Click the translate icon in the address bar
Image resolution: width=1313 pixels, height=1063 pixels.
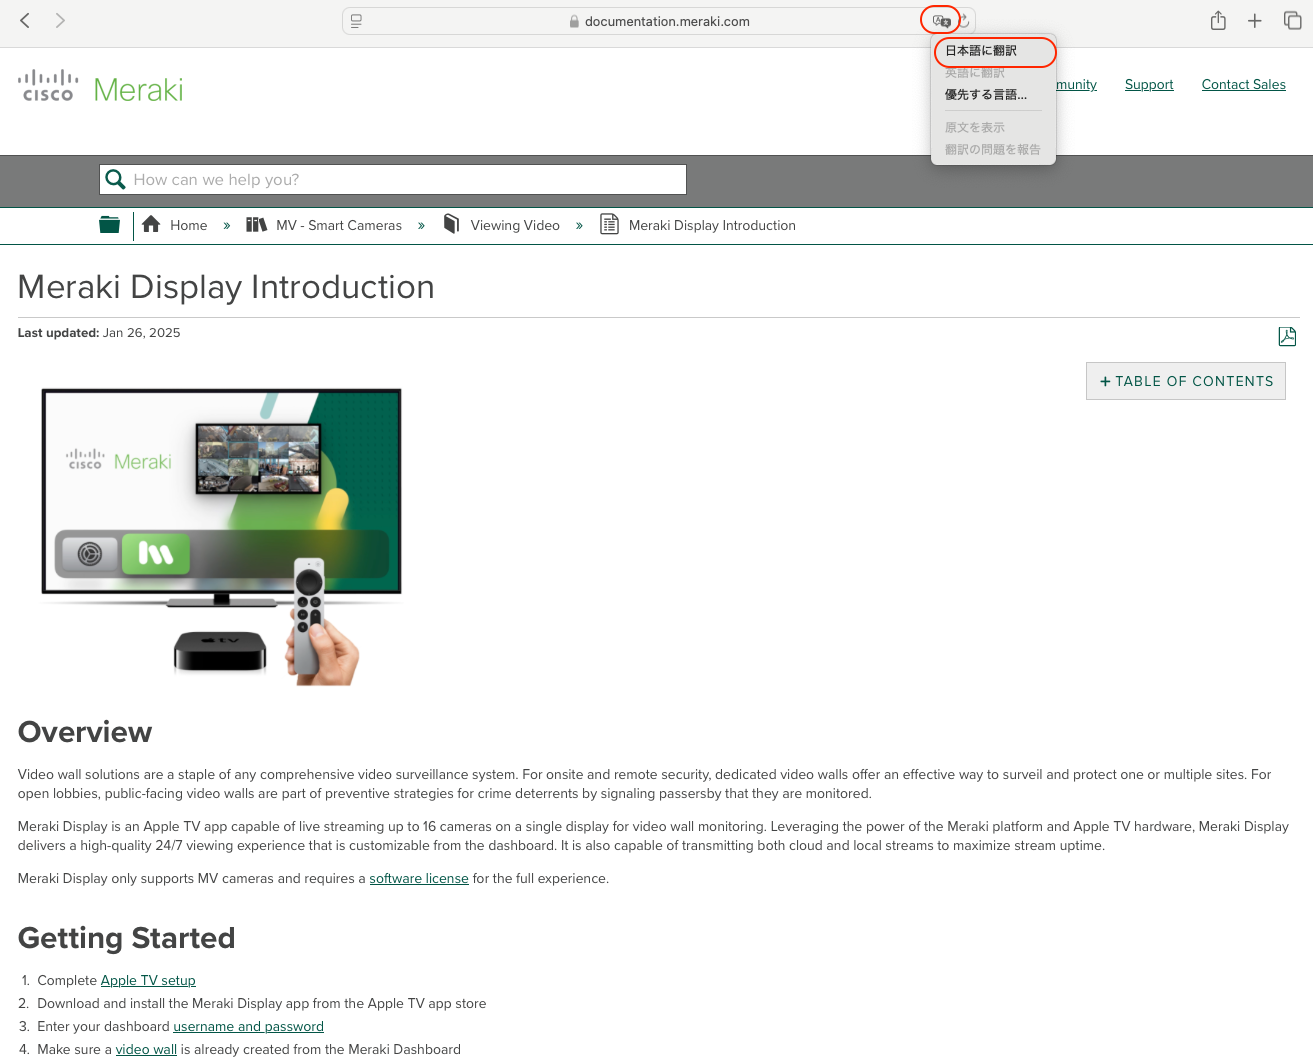941,20
